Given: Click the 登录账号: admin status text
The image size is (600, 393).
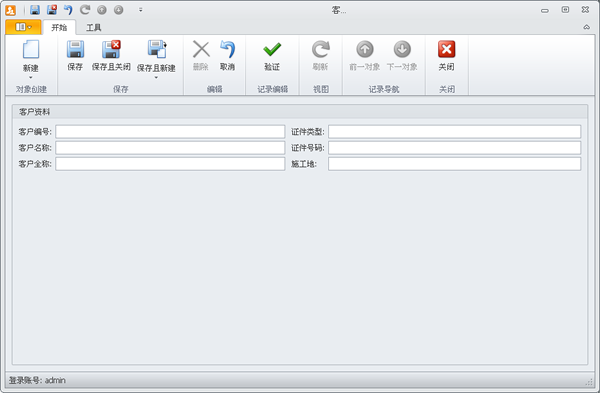Looking at the screenshot, I should [37, 380].
